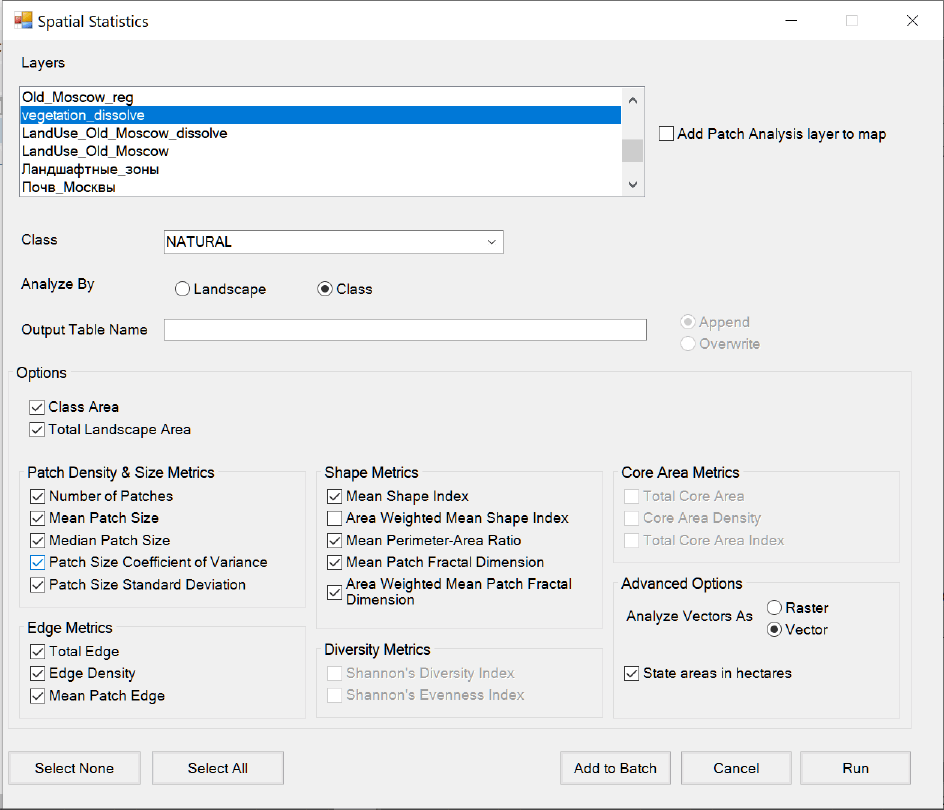
Task: Uncheck Patch Size Coefficient of Variance
Action: tap(37, 562)
